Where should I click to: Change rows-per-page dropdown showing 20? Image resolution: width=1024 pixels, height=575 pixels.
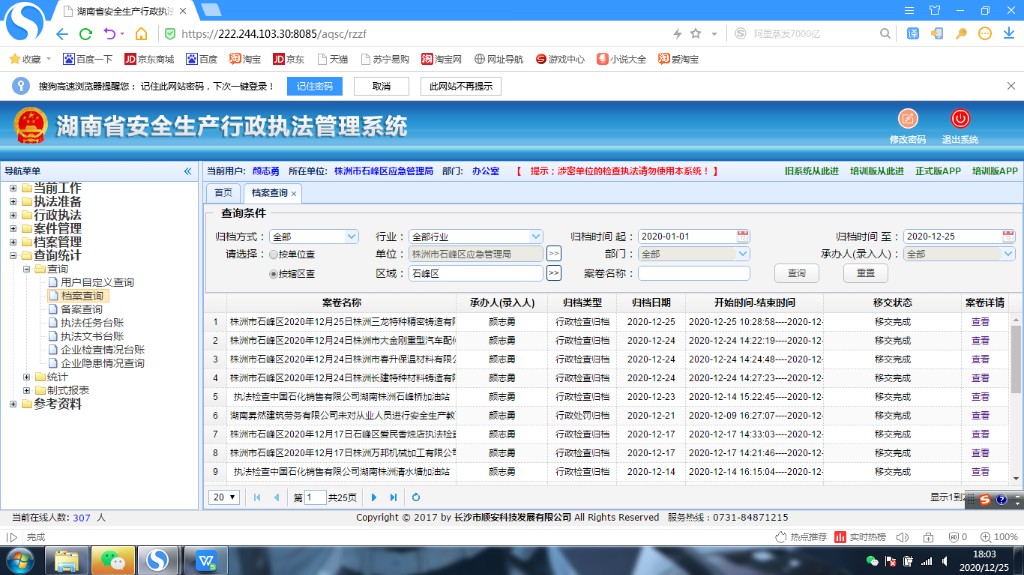(x=224, y=497)
